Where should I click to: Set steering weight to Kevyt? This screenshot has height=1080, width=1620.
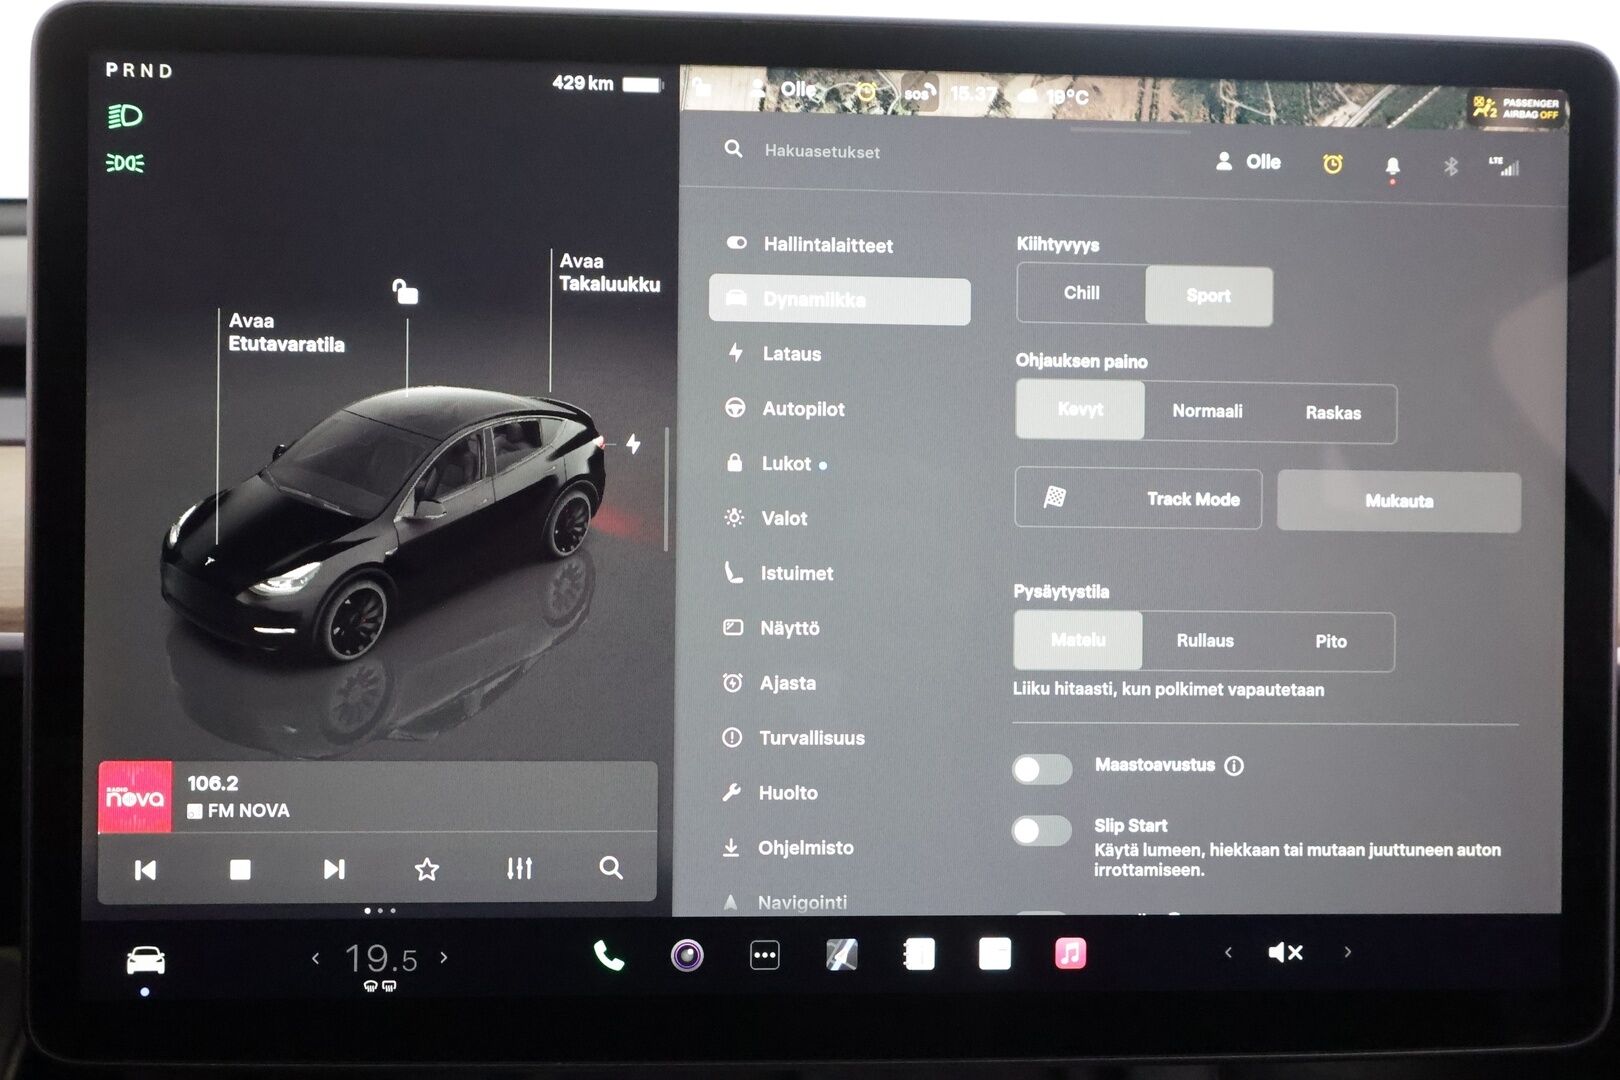[1080, 409]
